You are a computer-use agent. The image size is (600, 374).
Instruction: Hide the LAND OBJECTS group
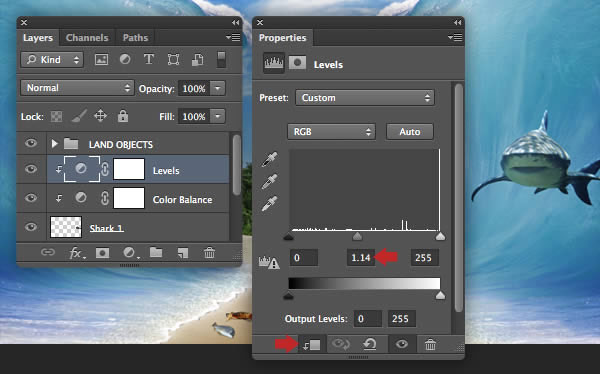pos(31,143)
